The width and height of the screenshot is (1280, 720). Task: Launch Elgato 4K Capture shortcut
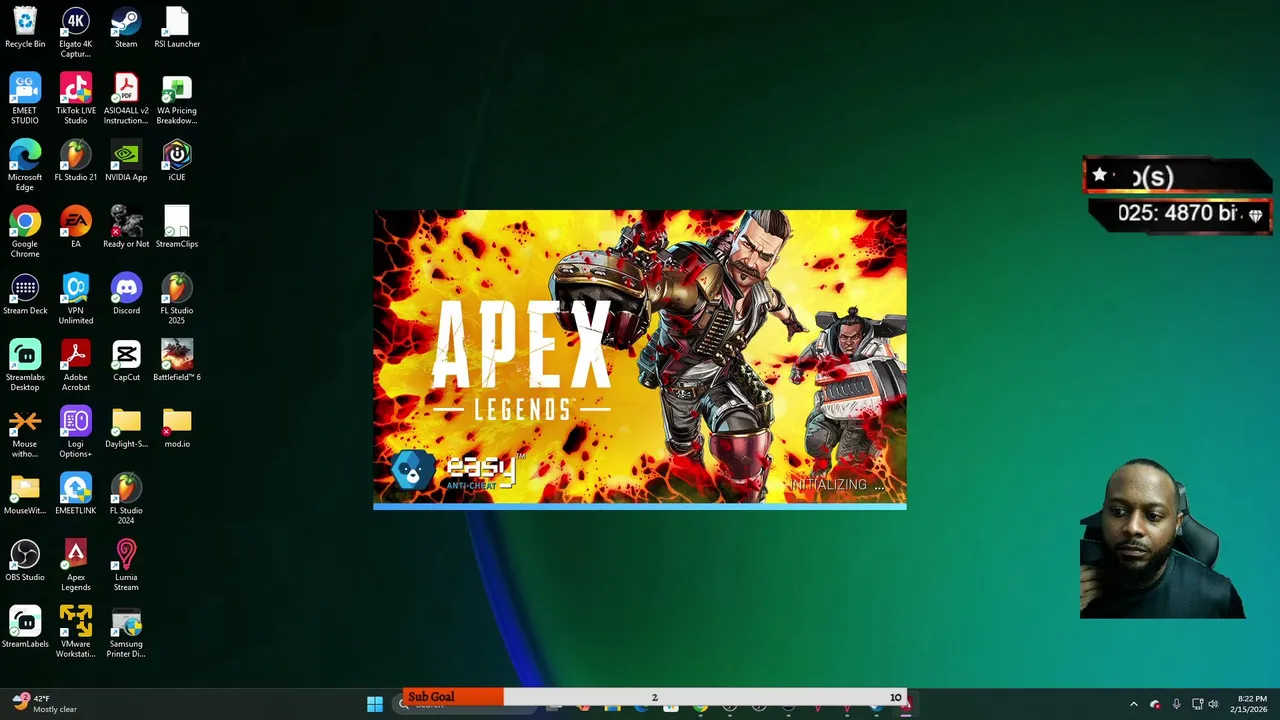click(x=75, y=32)
